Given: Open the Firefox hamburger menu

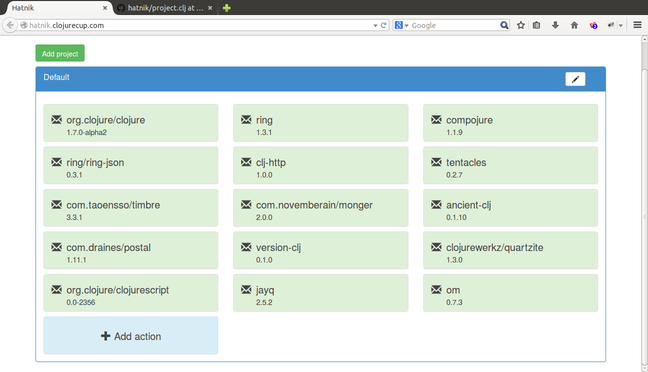Looking at the screenshot, I should (637, 25).
